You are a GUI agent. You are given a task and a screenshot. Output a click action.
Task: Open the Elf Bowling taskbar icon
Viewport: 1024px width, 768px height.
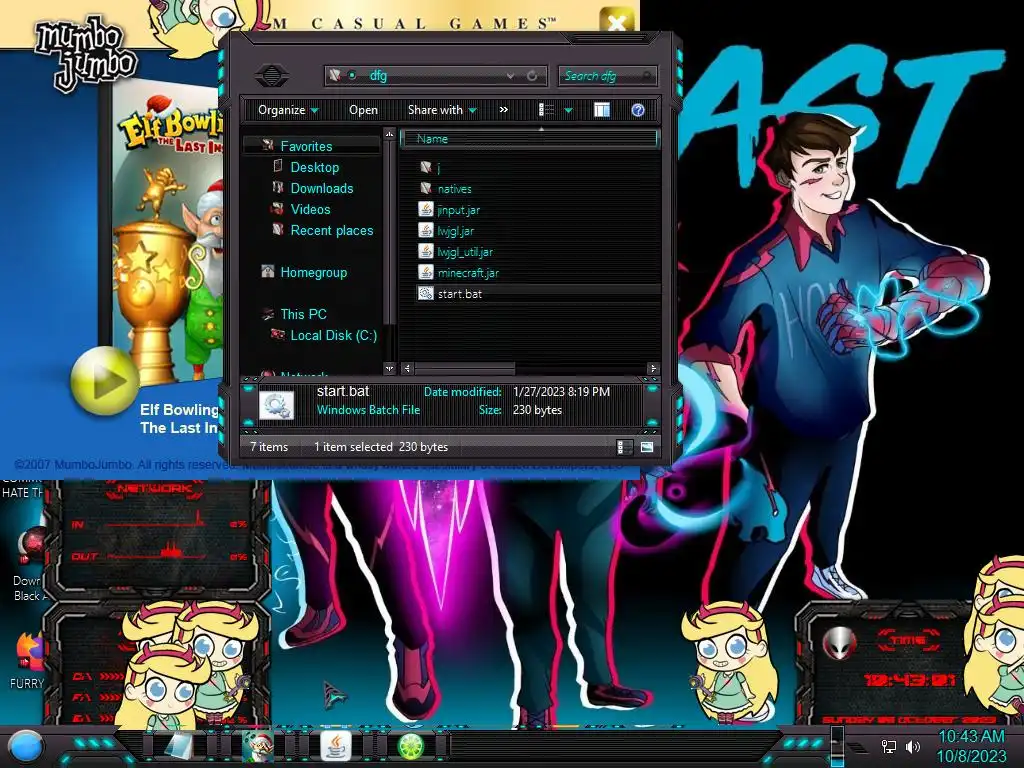point(257,746)
